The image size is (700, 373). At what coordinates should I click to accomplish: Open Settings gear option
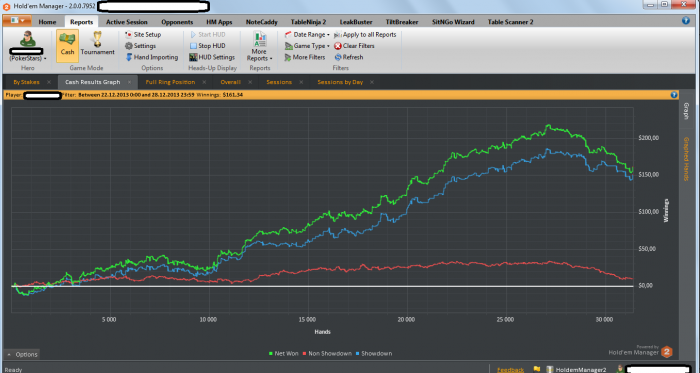(x=141, y=46)
